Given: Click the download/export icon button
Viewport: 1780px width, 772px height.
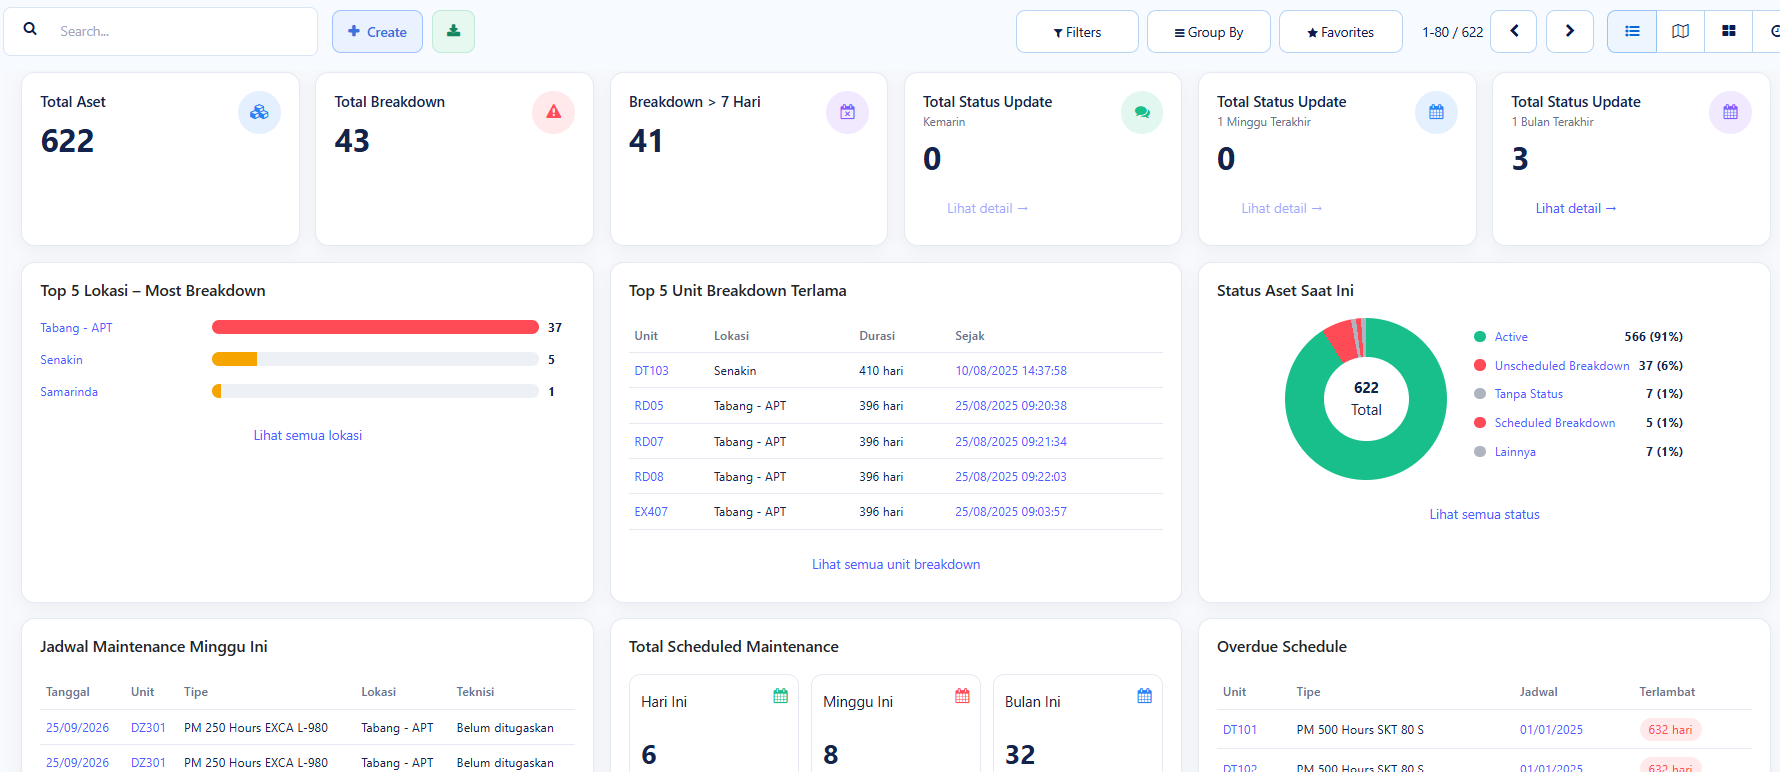Looking at the screenshot, I should coord(453,31).
